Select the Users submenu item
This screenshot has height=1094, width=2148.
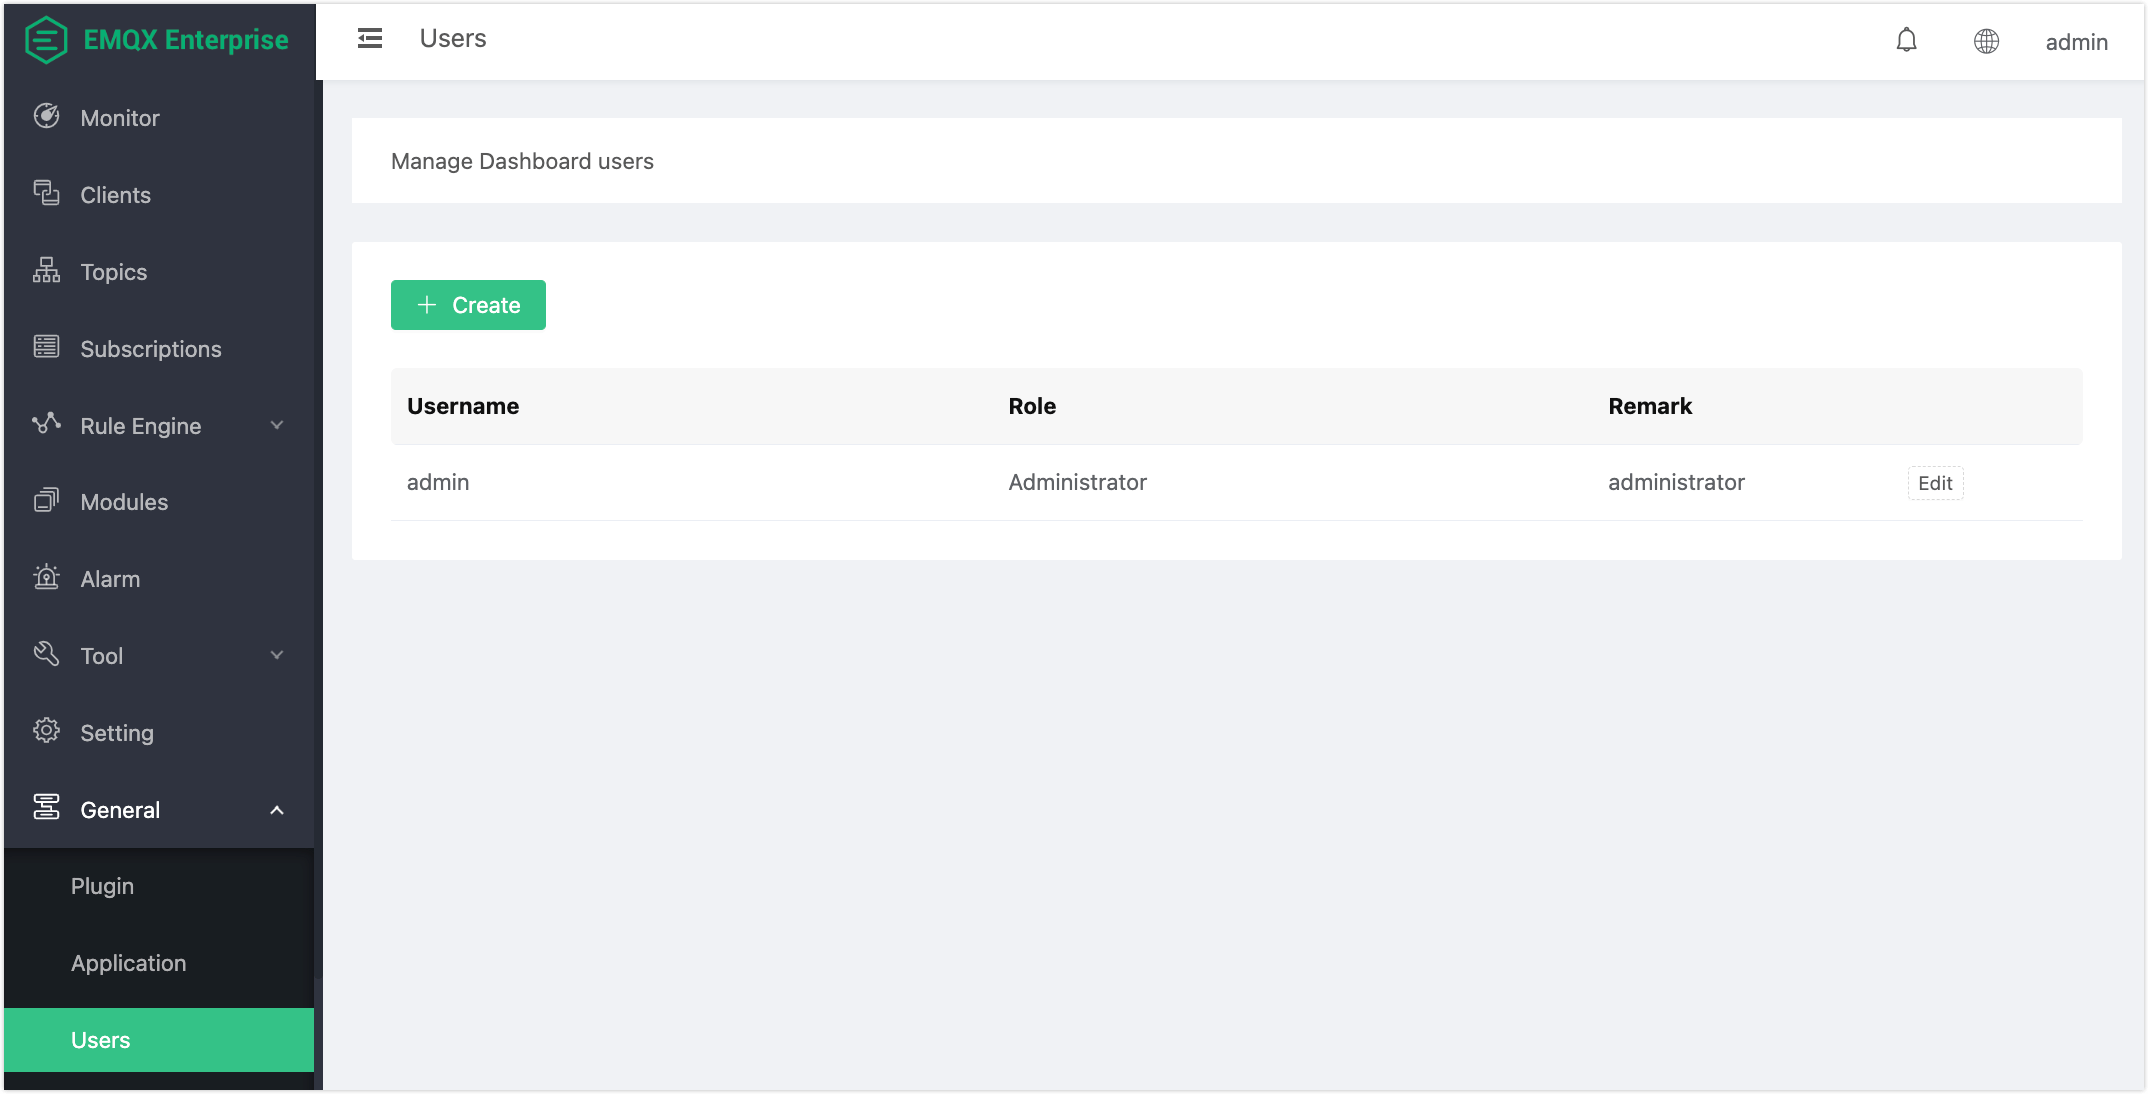[x=100, y=1040]
